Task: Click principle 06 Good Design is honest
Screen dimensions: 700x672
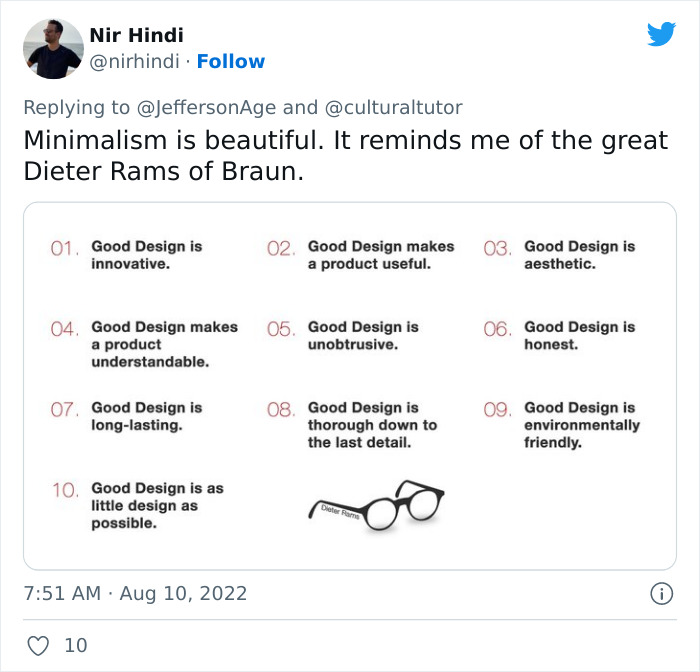Action: click(x=579, y=336)
